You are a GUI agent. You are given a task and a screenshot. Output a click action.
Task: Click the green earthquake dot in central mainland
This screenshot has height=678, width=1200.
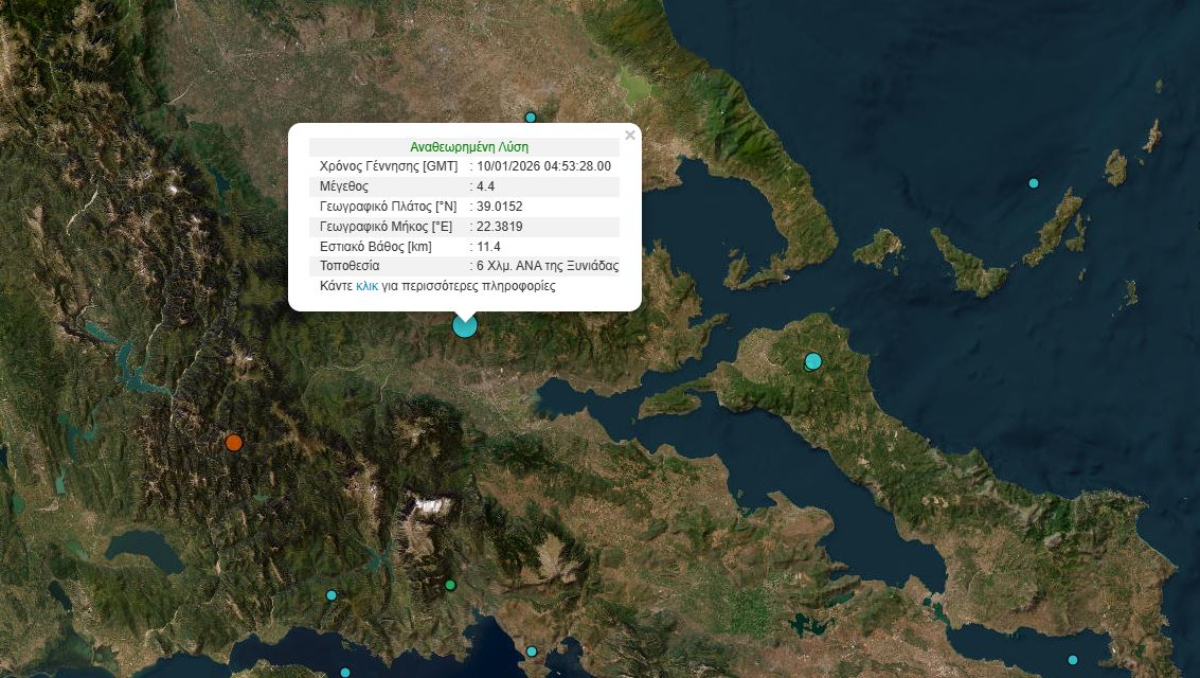450,584
